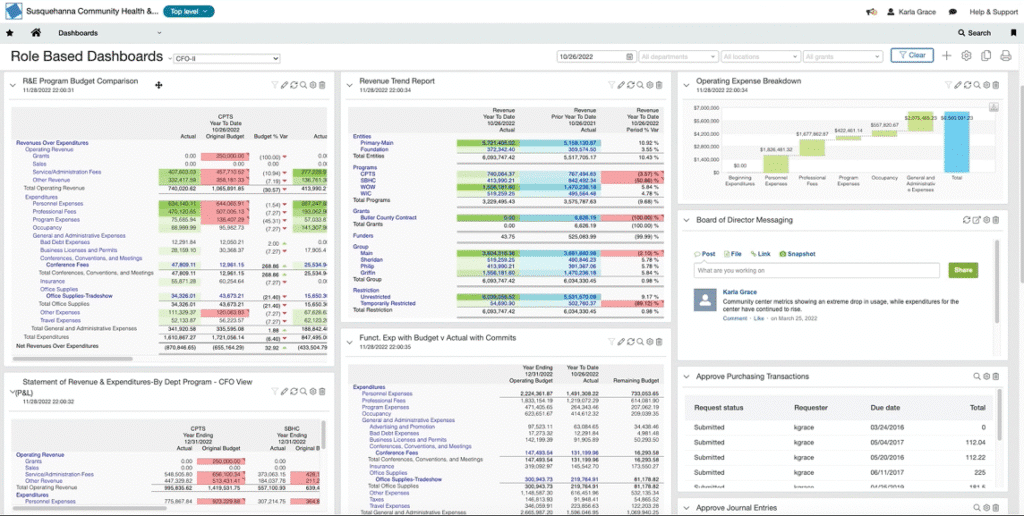Click filter icon on R&E Program Budget Comparison
Image resolution: width=1024 pixels, height=516 pixels.
tap(275, 85)
